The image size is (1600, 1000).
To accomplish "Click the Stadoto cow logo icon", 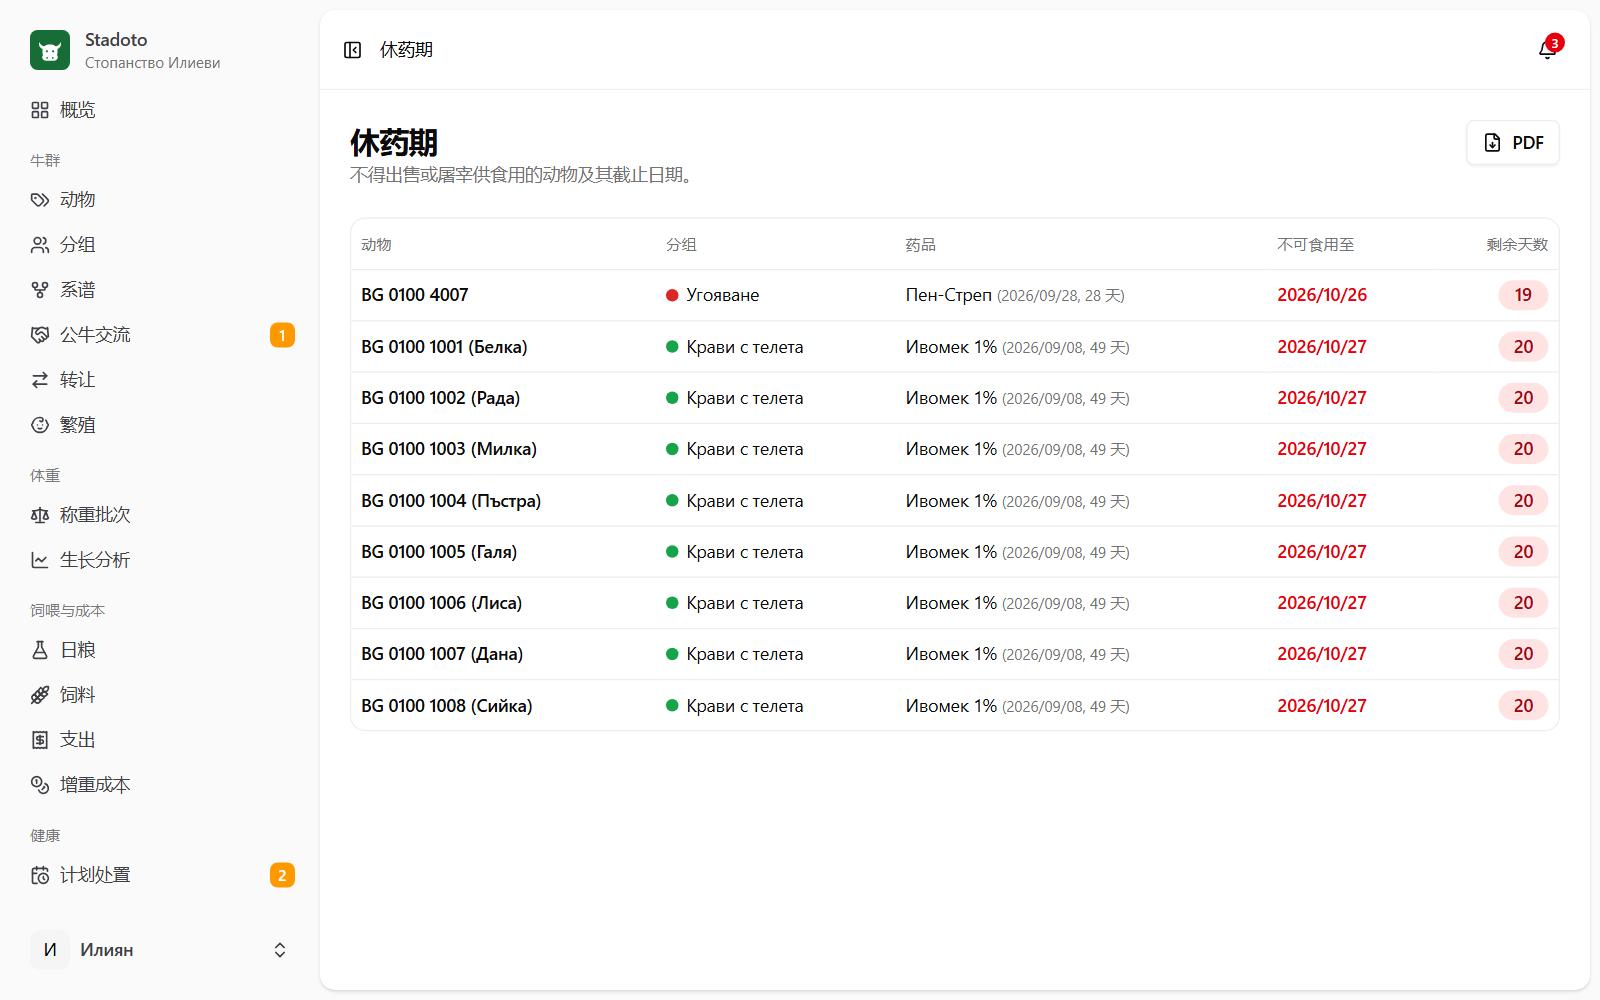I will pyautogui.click(x=50, y=50).
